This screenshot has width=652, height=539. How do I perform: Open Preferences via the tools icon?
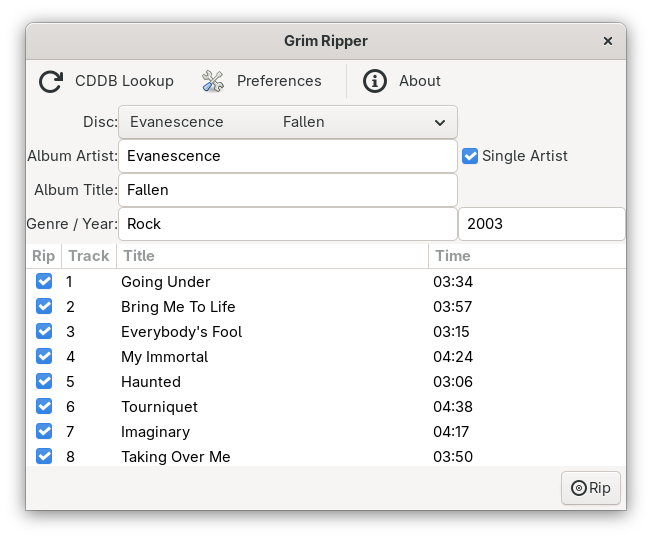[212, 81]
